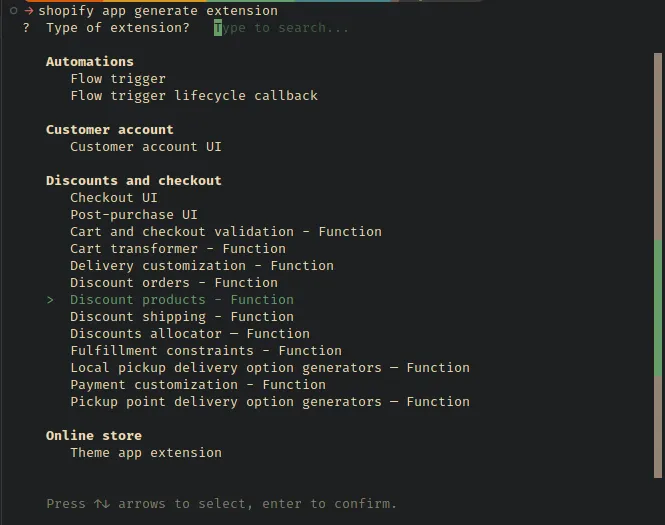Focus the Type to search field

click(x=281, y=28)
